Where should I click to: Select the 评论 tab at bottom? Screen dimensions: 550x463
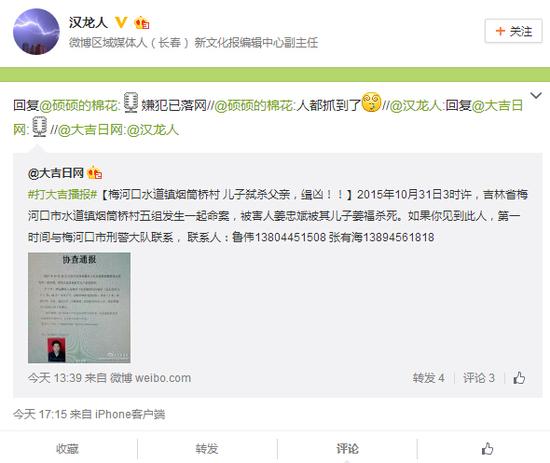[x=347, y=449]
